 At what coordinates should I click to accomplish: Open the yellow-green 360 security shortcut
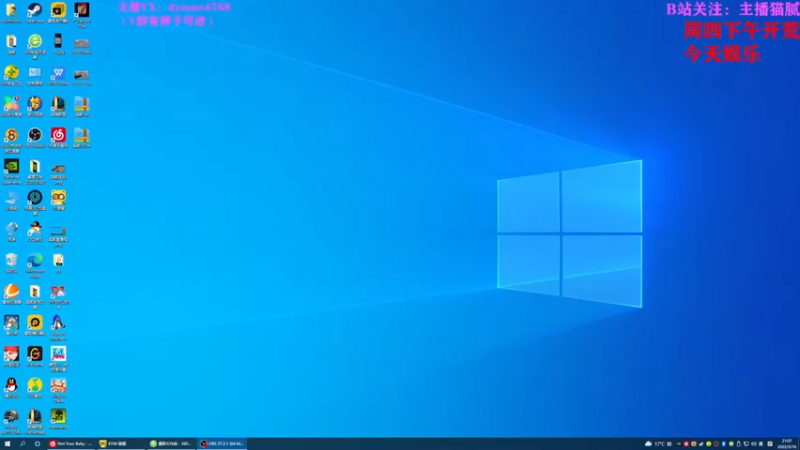(x=11, y=75)
